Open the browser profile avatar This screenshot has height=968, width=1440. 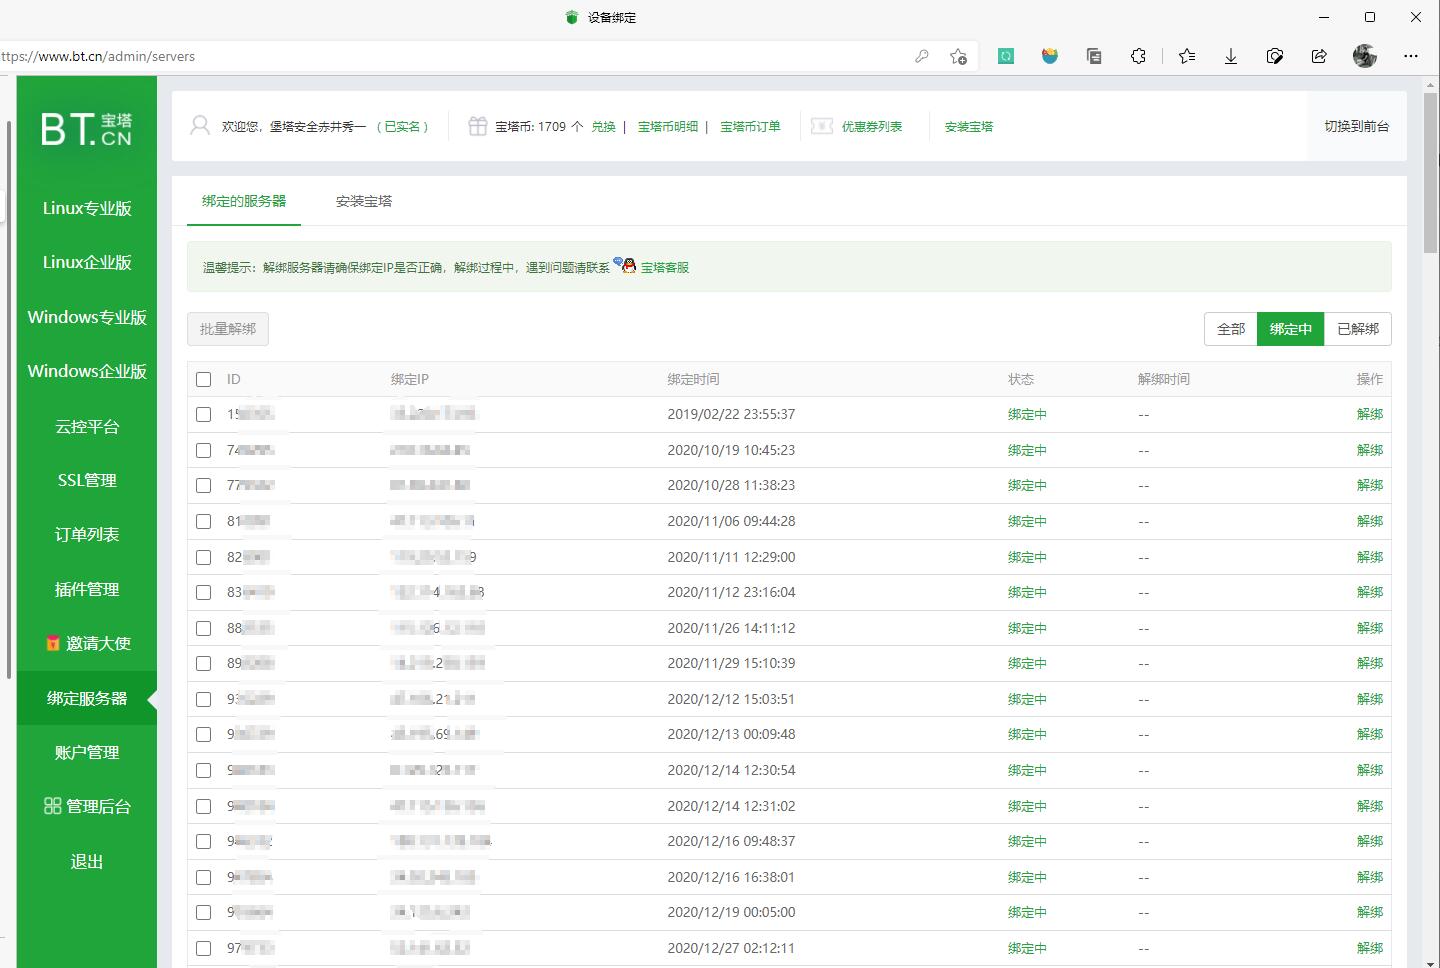1365,56
